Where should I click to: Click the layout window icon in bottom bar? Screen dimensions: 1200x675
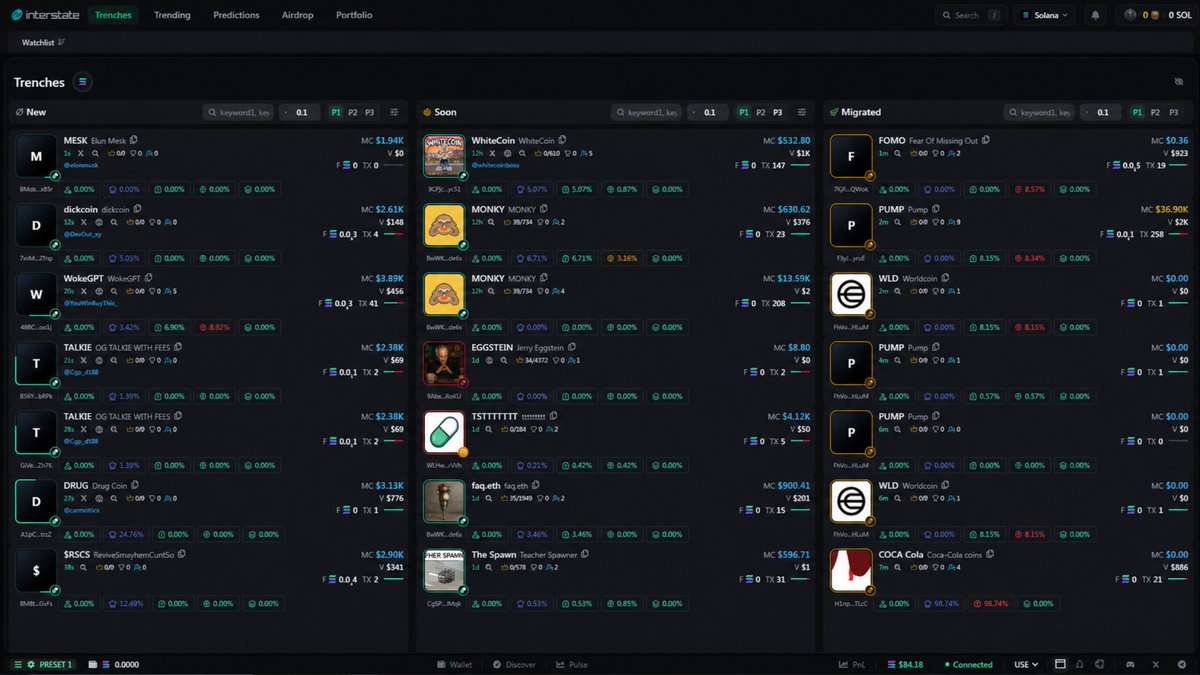pyautogui.click(x=1060, y=664)
